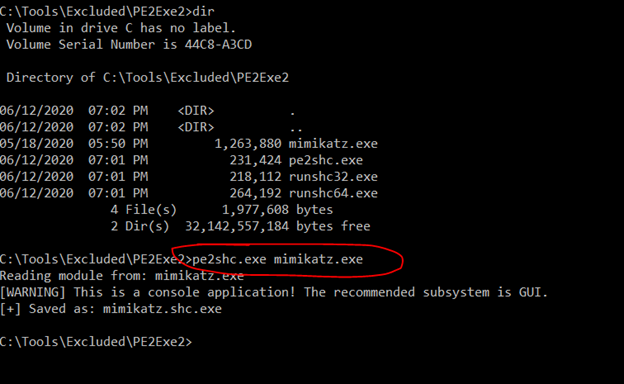Click the dir command at the top prompt
This screenshot has width=624, height=384.
point(203,11)
